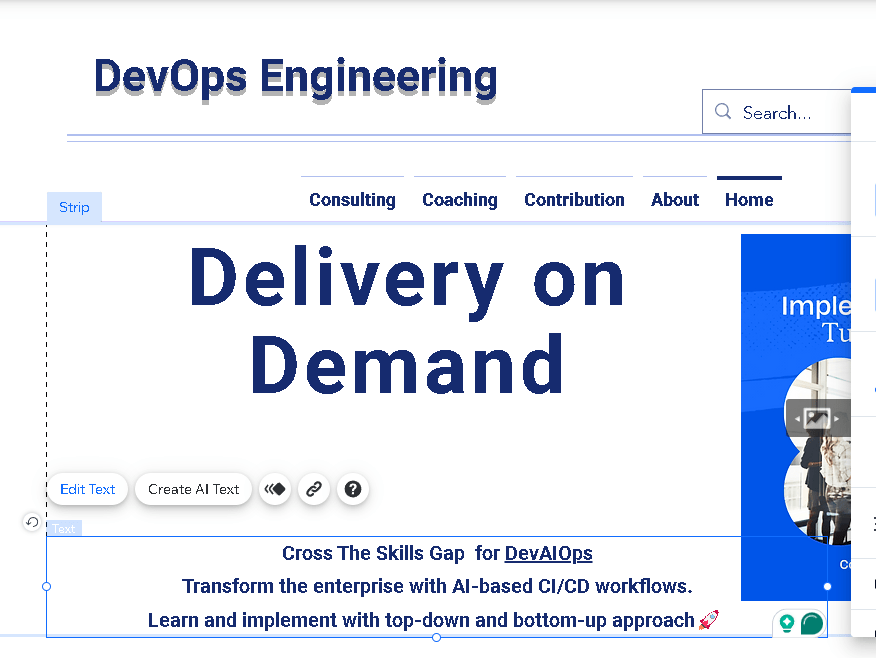Click the DevOps Engineering site title
876x658 pixels.
tap(296, 78)
